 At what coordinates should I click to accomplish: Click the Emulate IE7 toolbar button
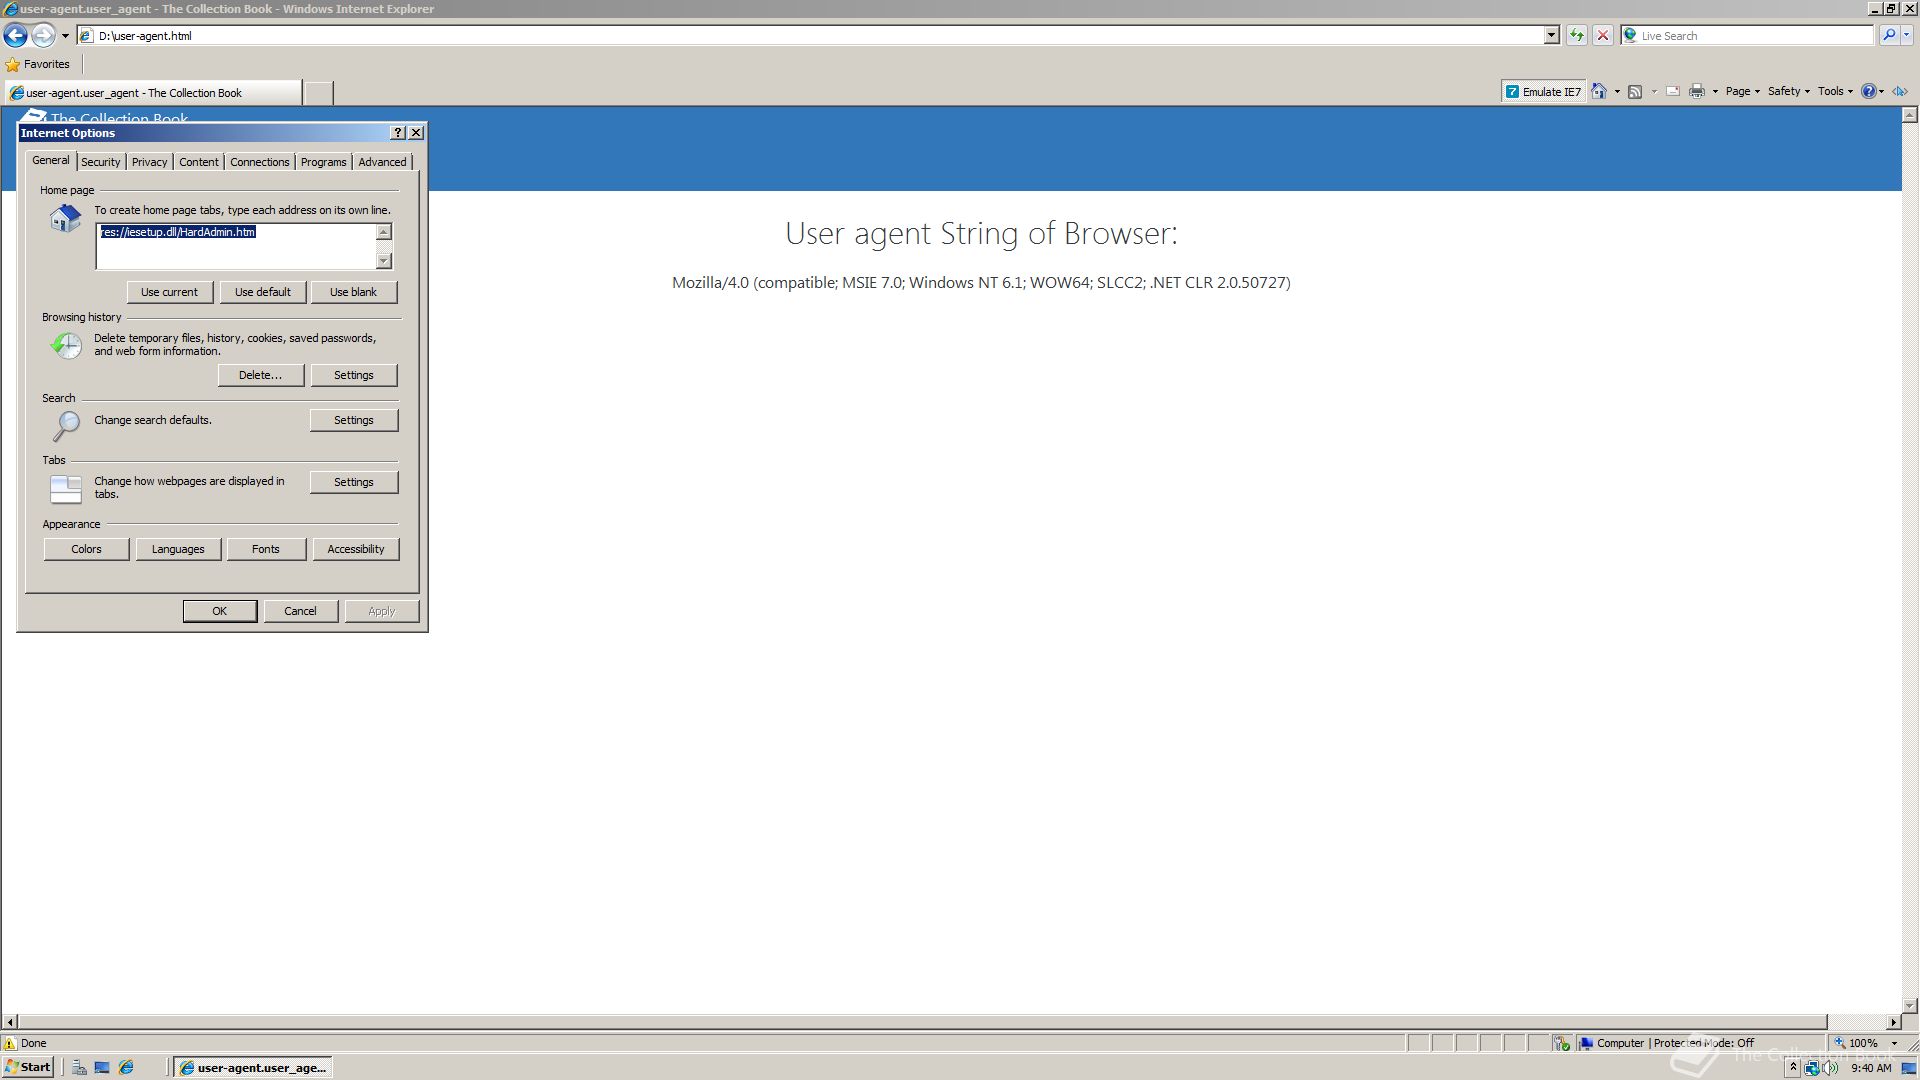click(1543, 92)
